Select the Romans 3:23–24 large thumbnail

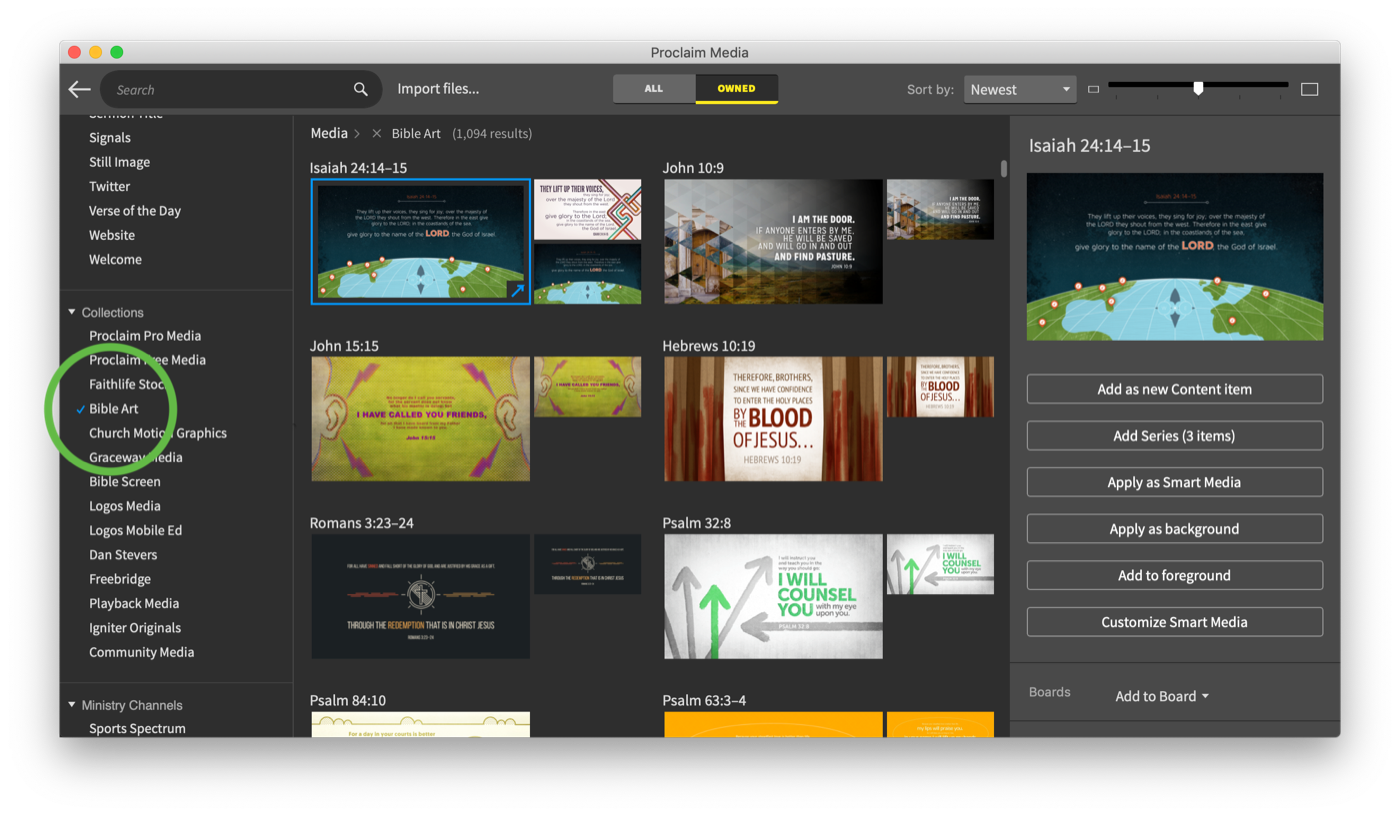tap(421, 596)
